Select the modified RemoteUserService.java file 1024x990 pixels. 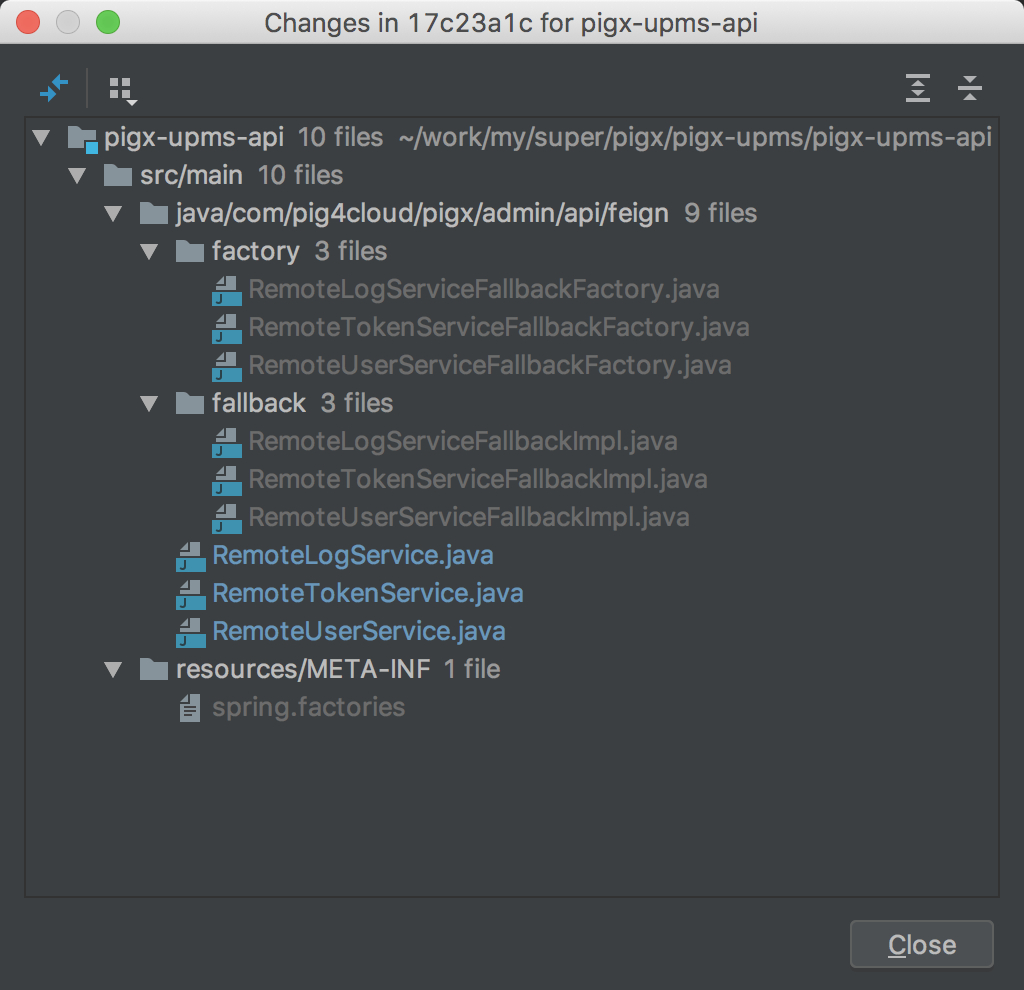tap(359, 631)
